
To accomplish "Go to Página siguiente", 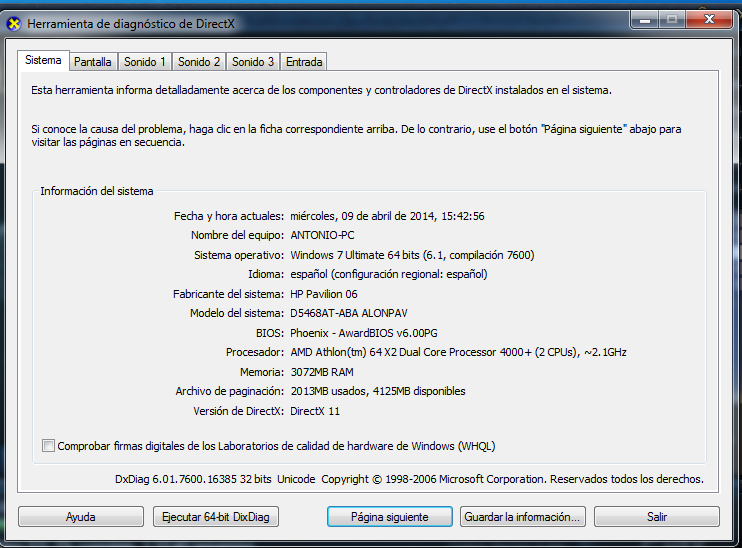I will point(389,517).
